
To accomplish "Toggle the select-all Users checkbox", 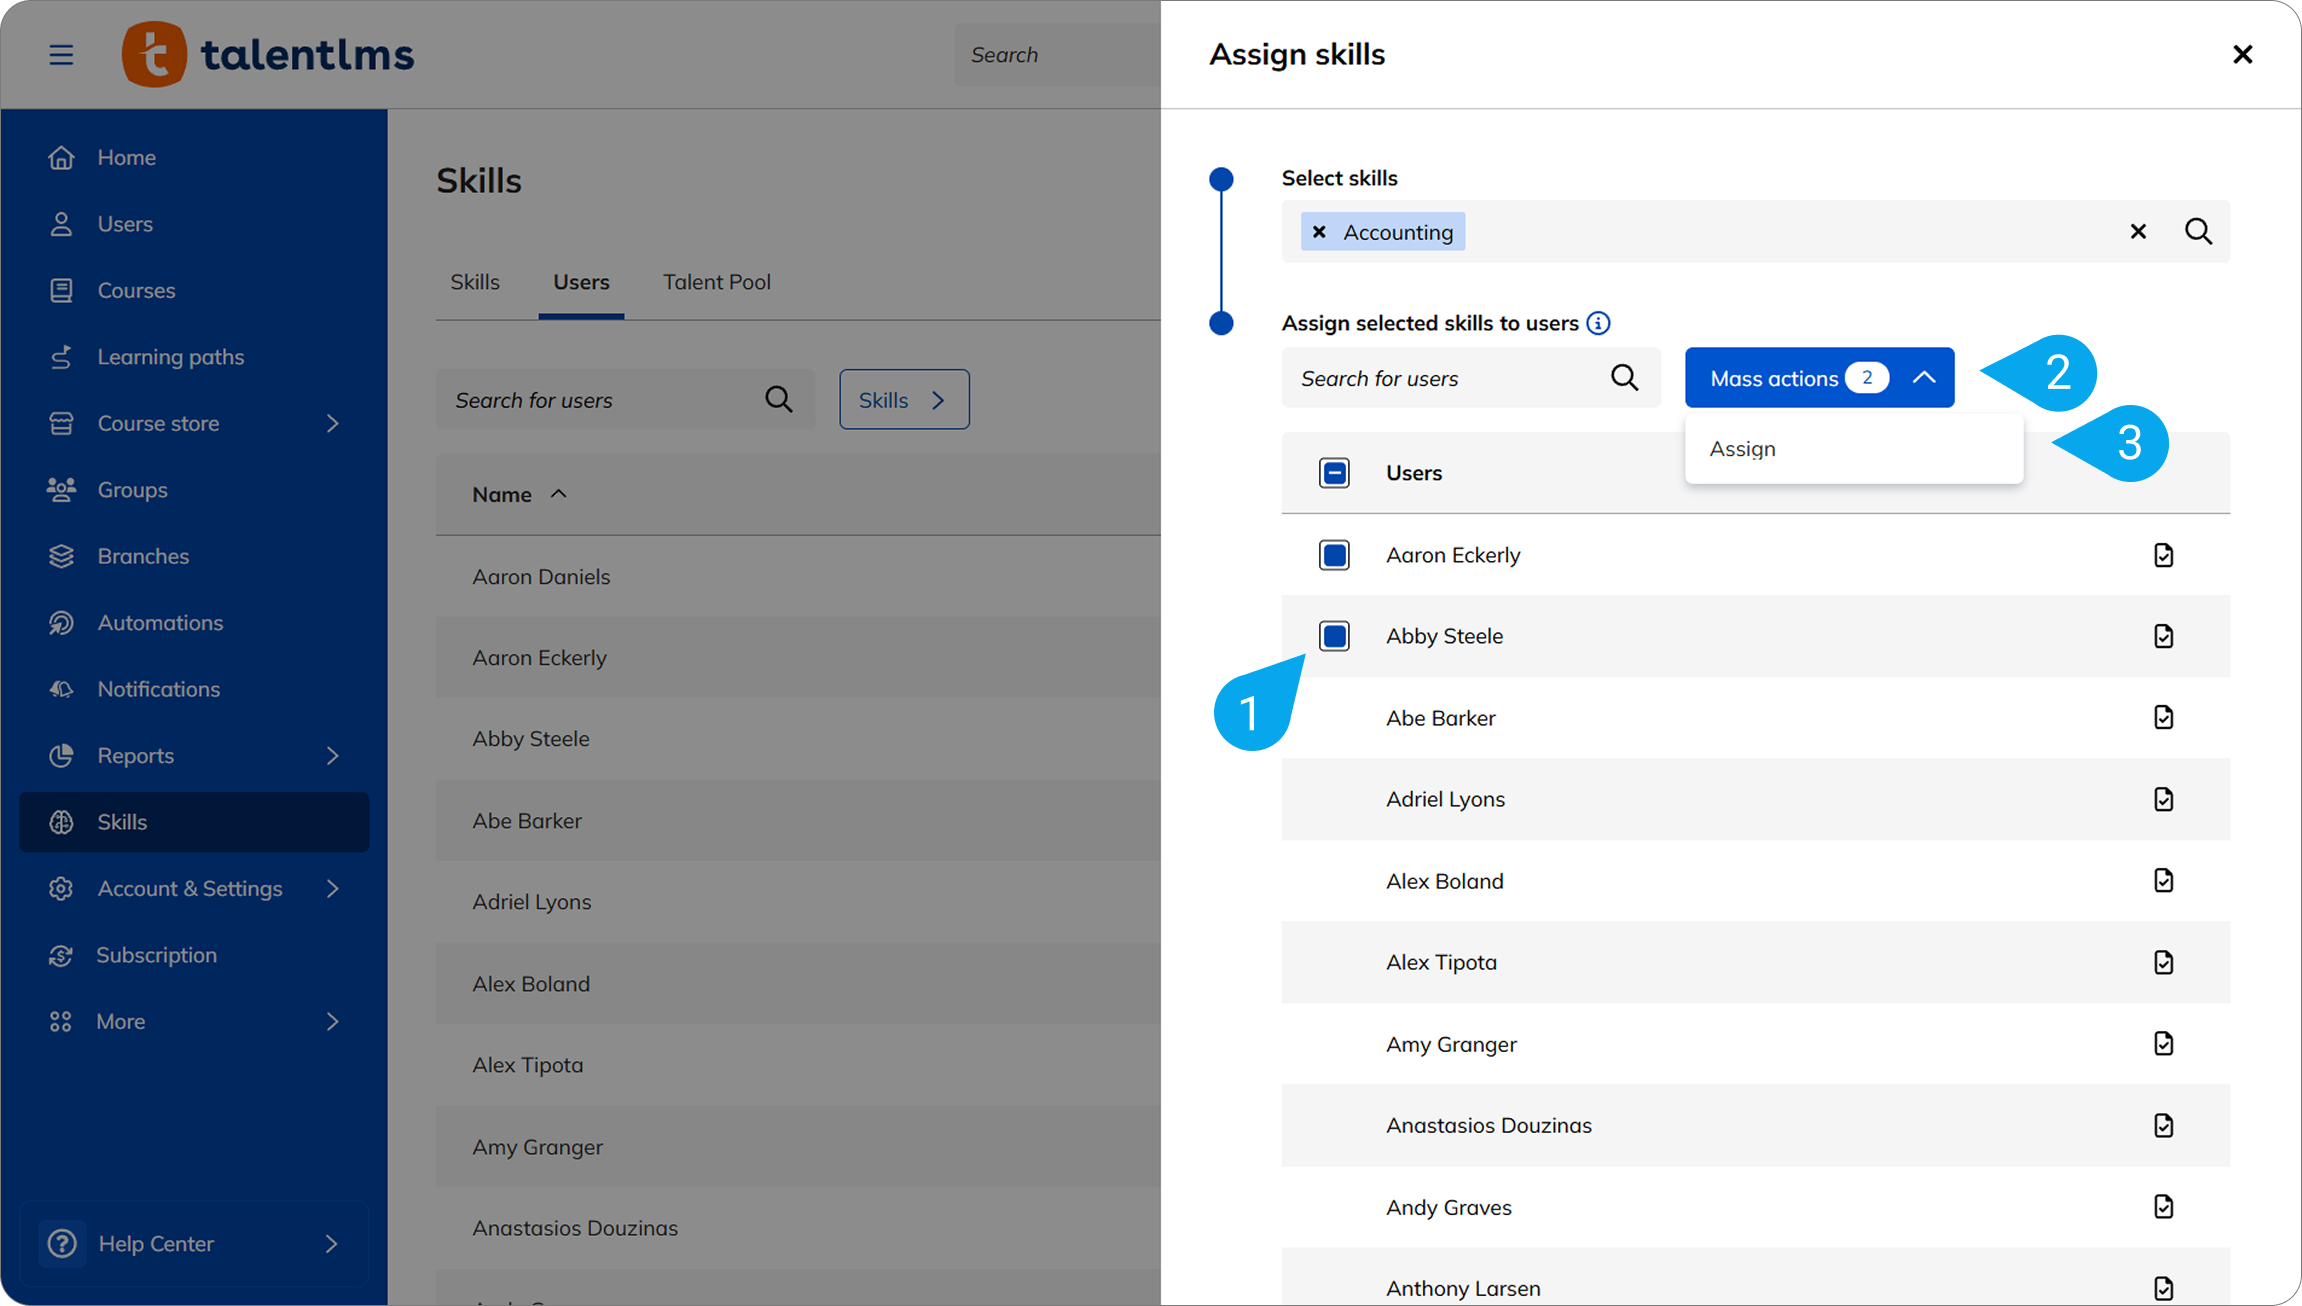I will pyautogui.click(x=1334, y=473).
